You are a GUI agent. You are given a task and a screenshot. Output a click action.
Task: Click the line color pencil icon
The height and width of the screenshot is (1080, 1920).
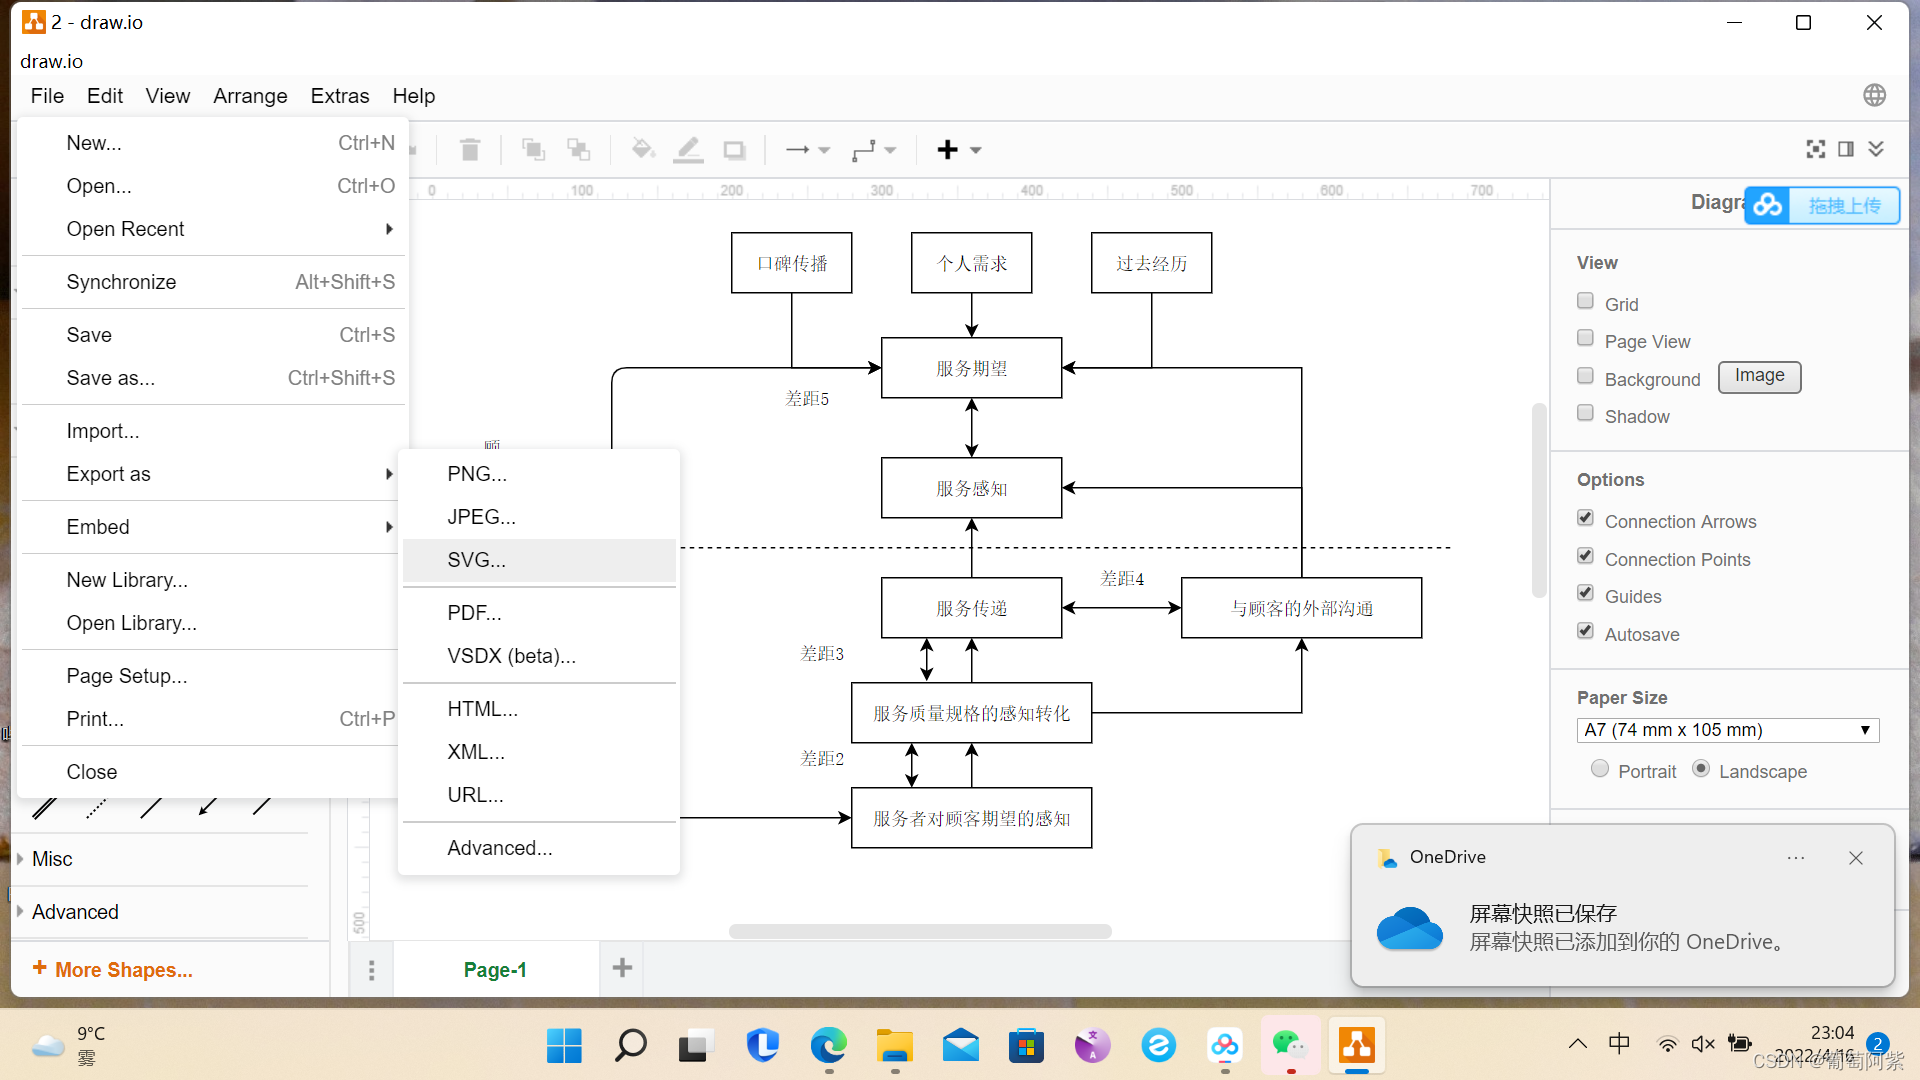(688, 150)
